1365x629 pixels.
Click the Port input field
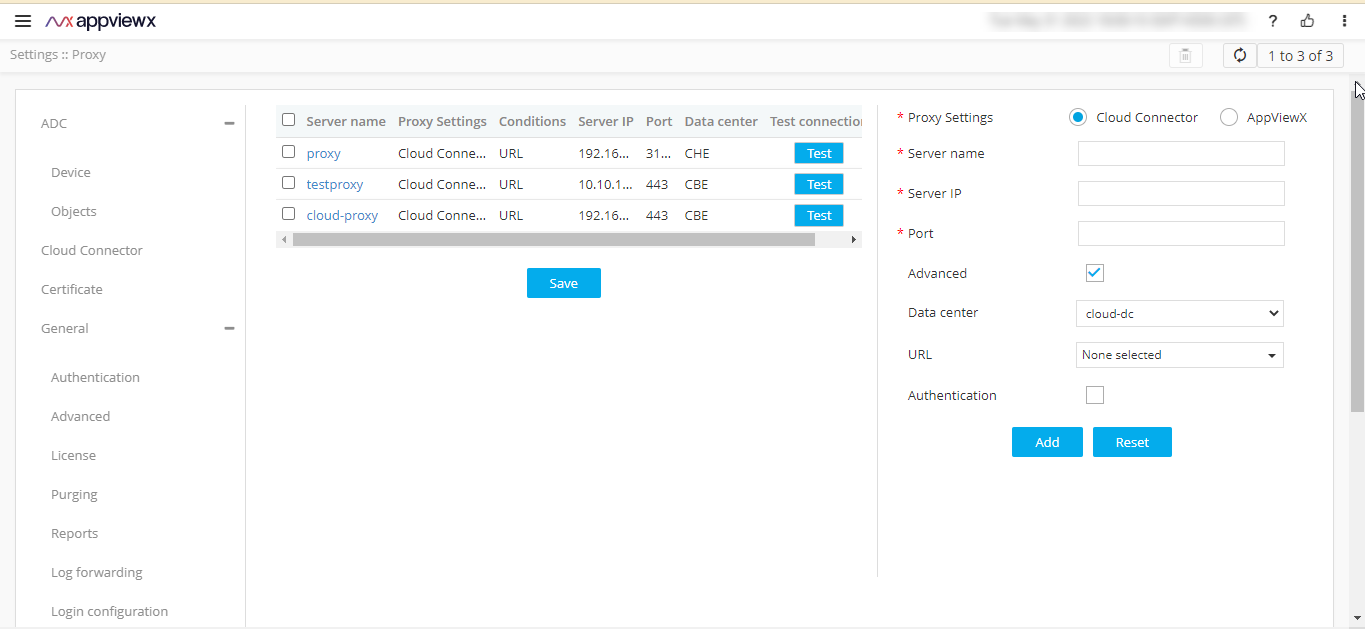pyautogui.click(x=1181, y=233)
